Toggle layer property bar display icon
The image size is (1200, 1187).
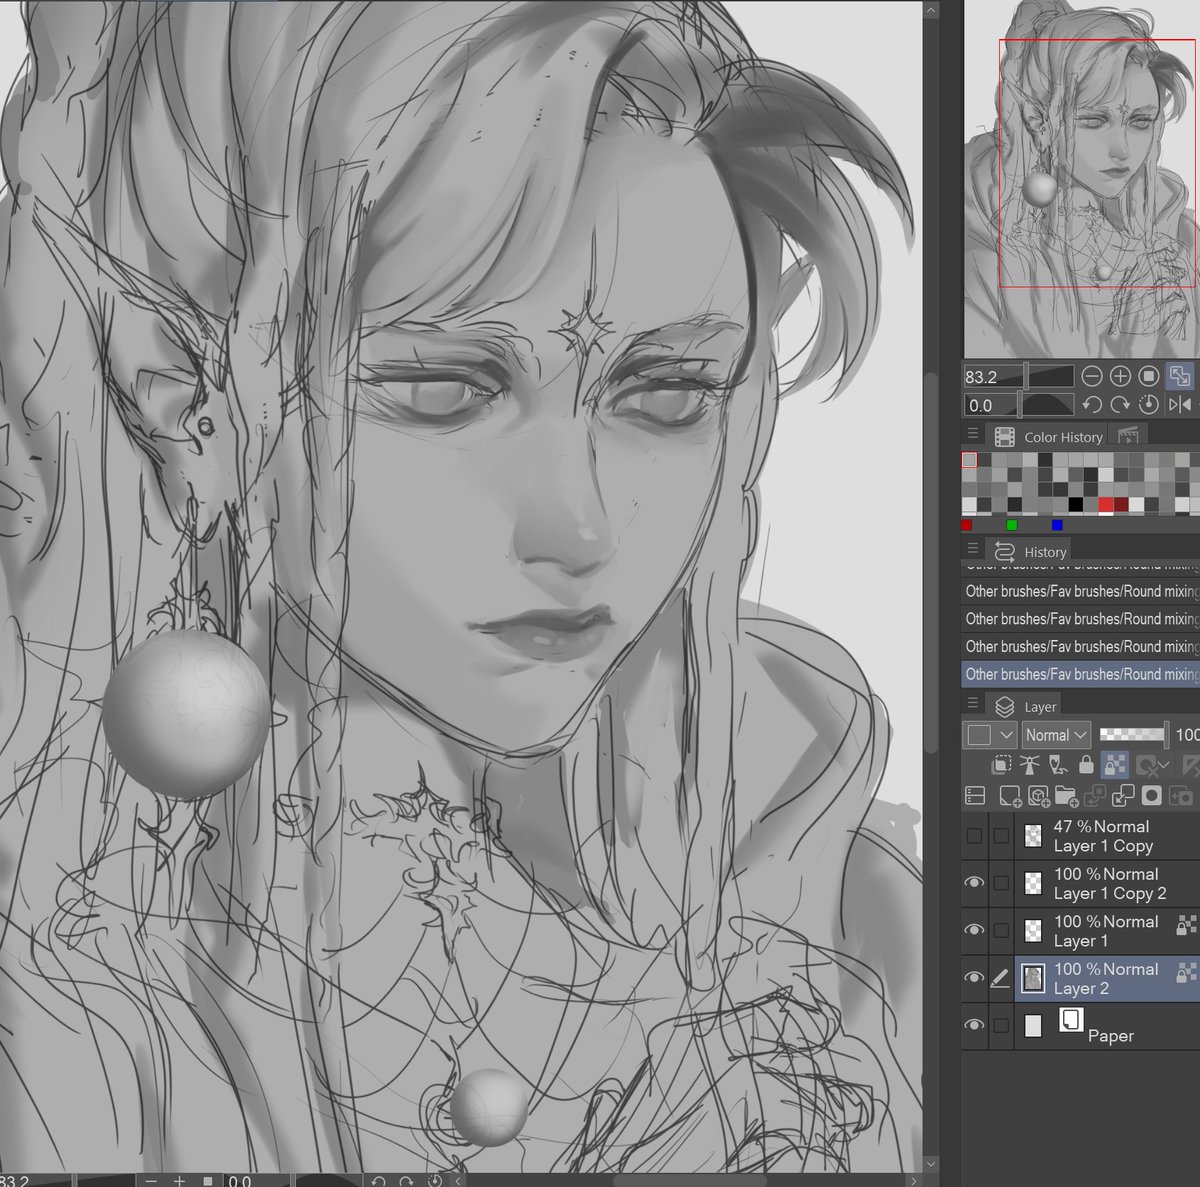[x=975, y=796]
